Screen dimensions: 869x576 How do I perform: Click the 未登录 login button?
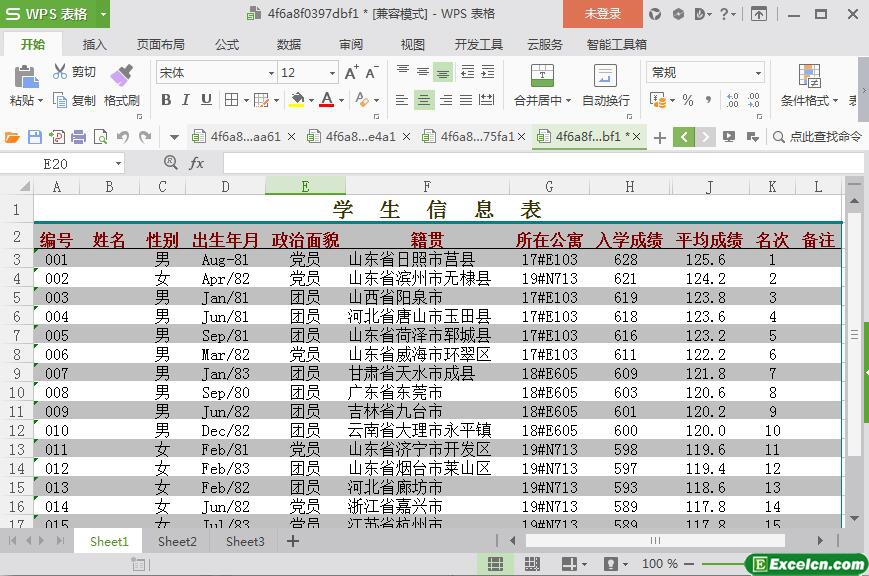602,14
